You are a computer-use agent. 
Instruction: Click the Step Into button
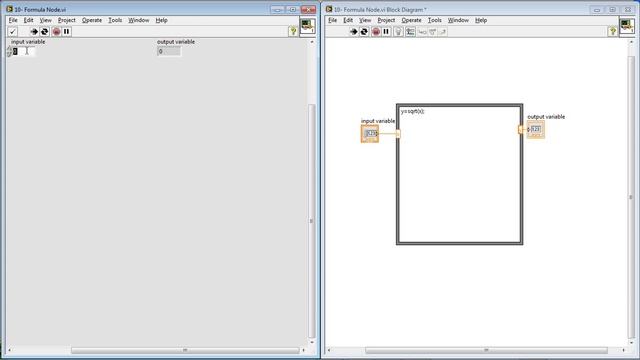[x=422, y=31]
